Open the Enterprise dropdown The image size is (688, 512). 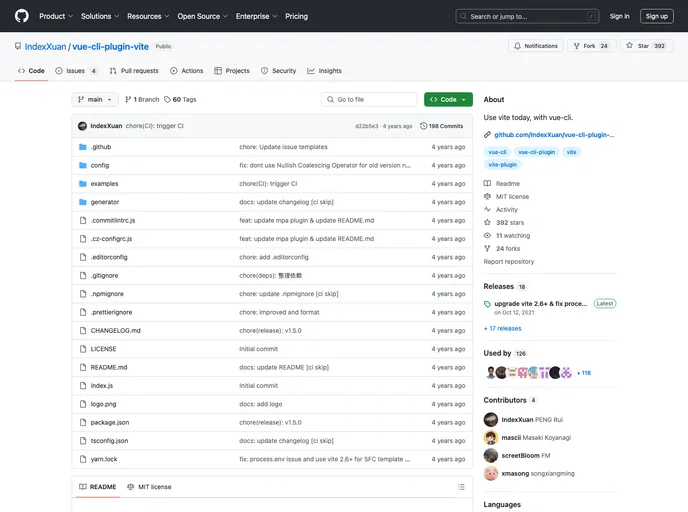pos(256,16)
